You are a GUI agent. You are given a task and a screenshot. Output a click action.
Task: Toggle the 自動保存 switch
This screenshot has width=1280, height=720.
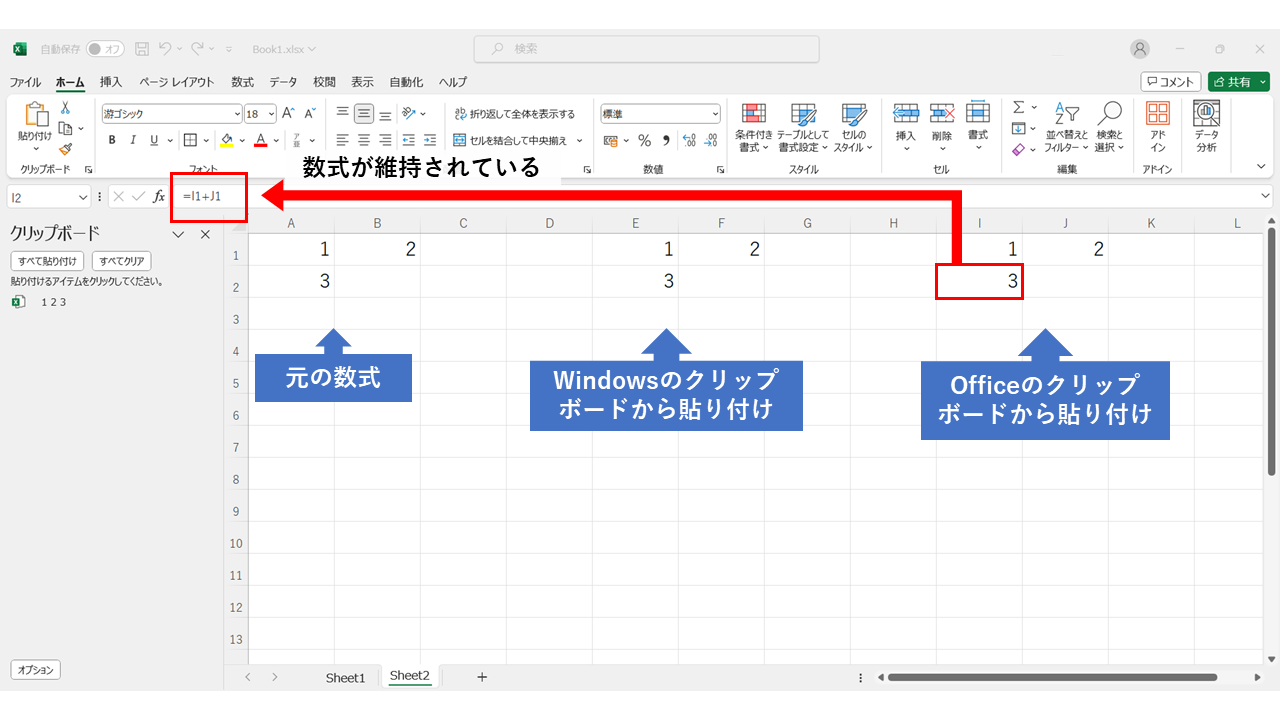coord(105,49)
